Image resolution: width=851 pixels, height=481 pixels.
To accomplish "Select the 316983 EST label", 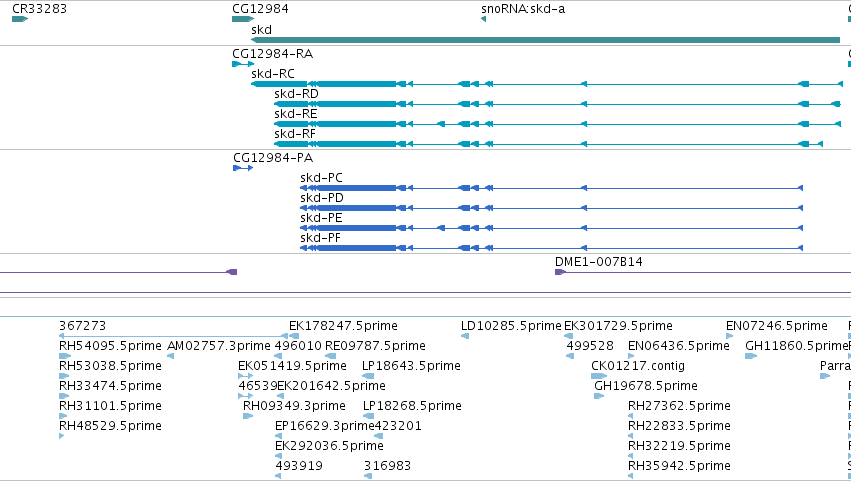I will point(387,466).
